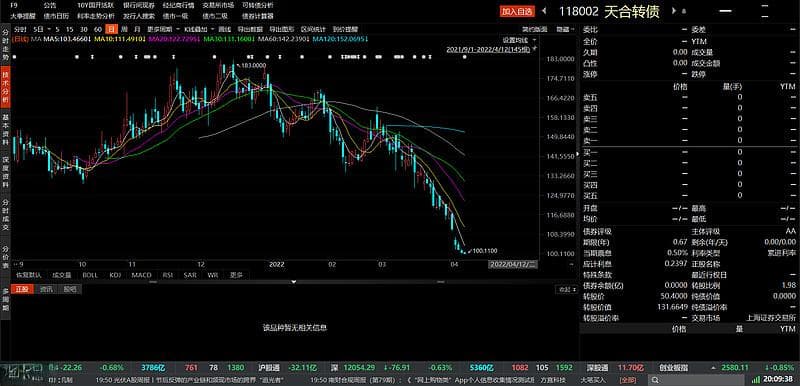Image resolution: width=800 pixels, height=386 pixels.
Task: Expand the 设置均线 dropdown
Action: coord(519,40)
